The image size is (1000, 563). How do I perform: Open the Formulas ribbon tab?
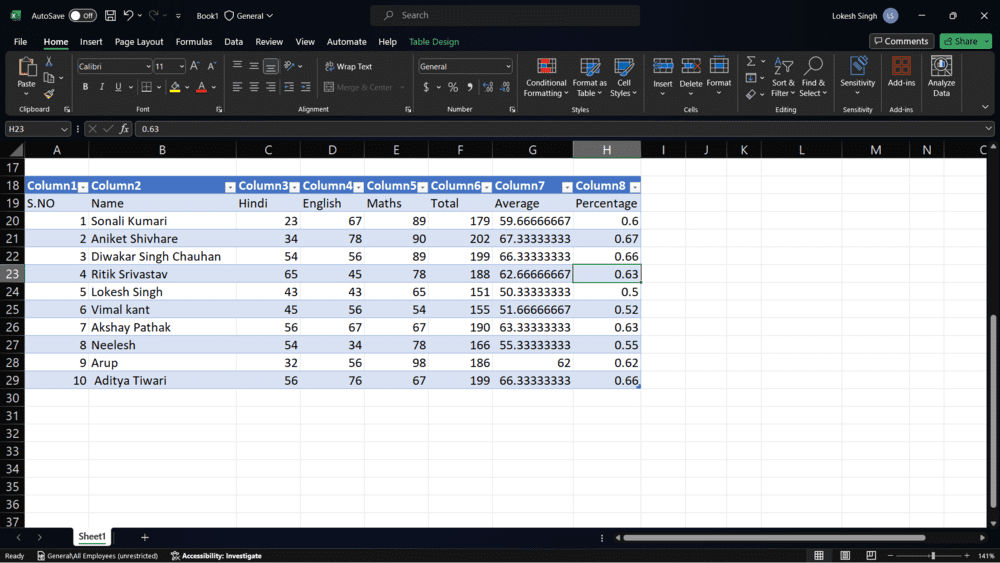point(193,42)
